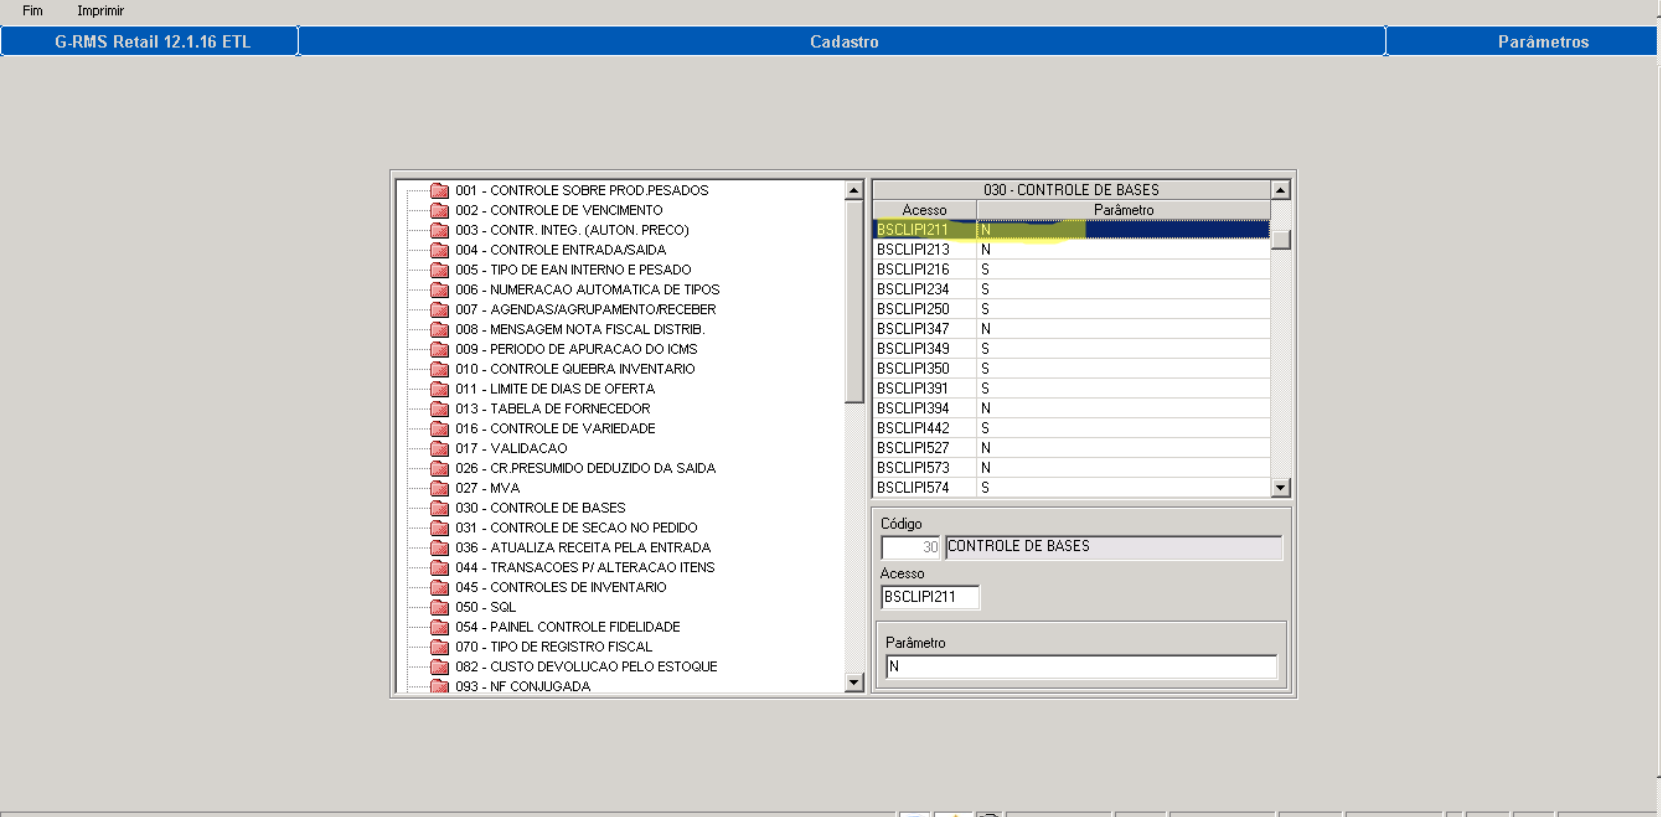Select tree item 050 - SQL label
This screenshot has width=1661, height=817.
[485, 607]
